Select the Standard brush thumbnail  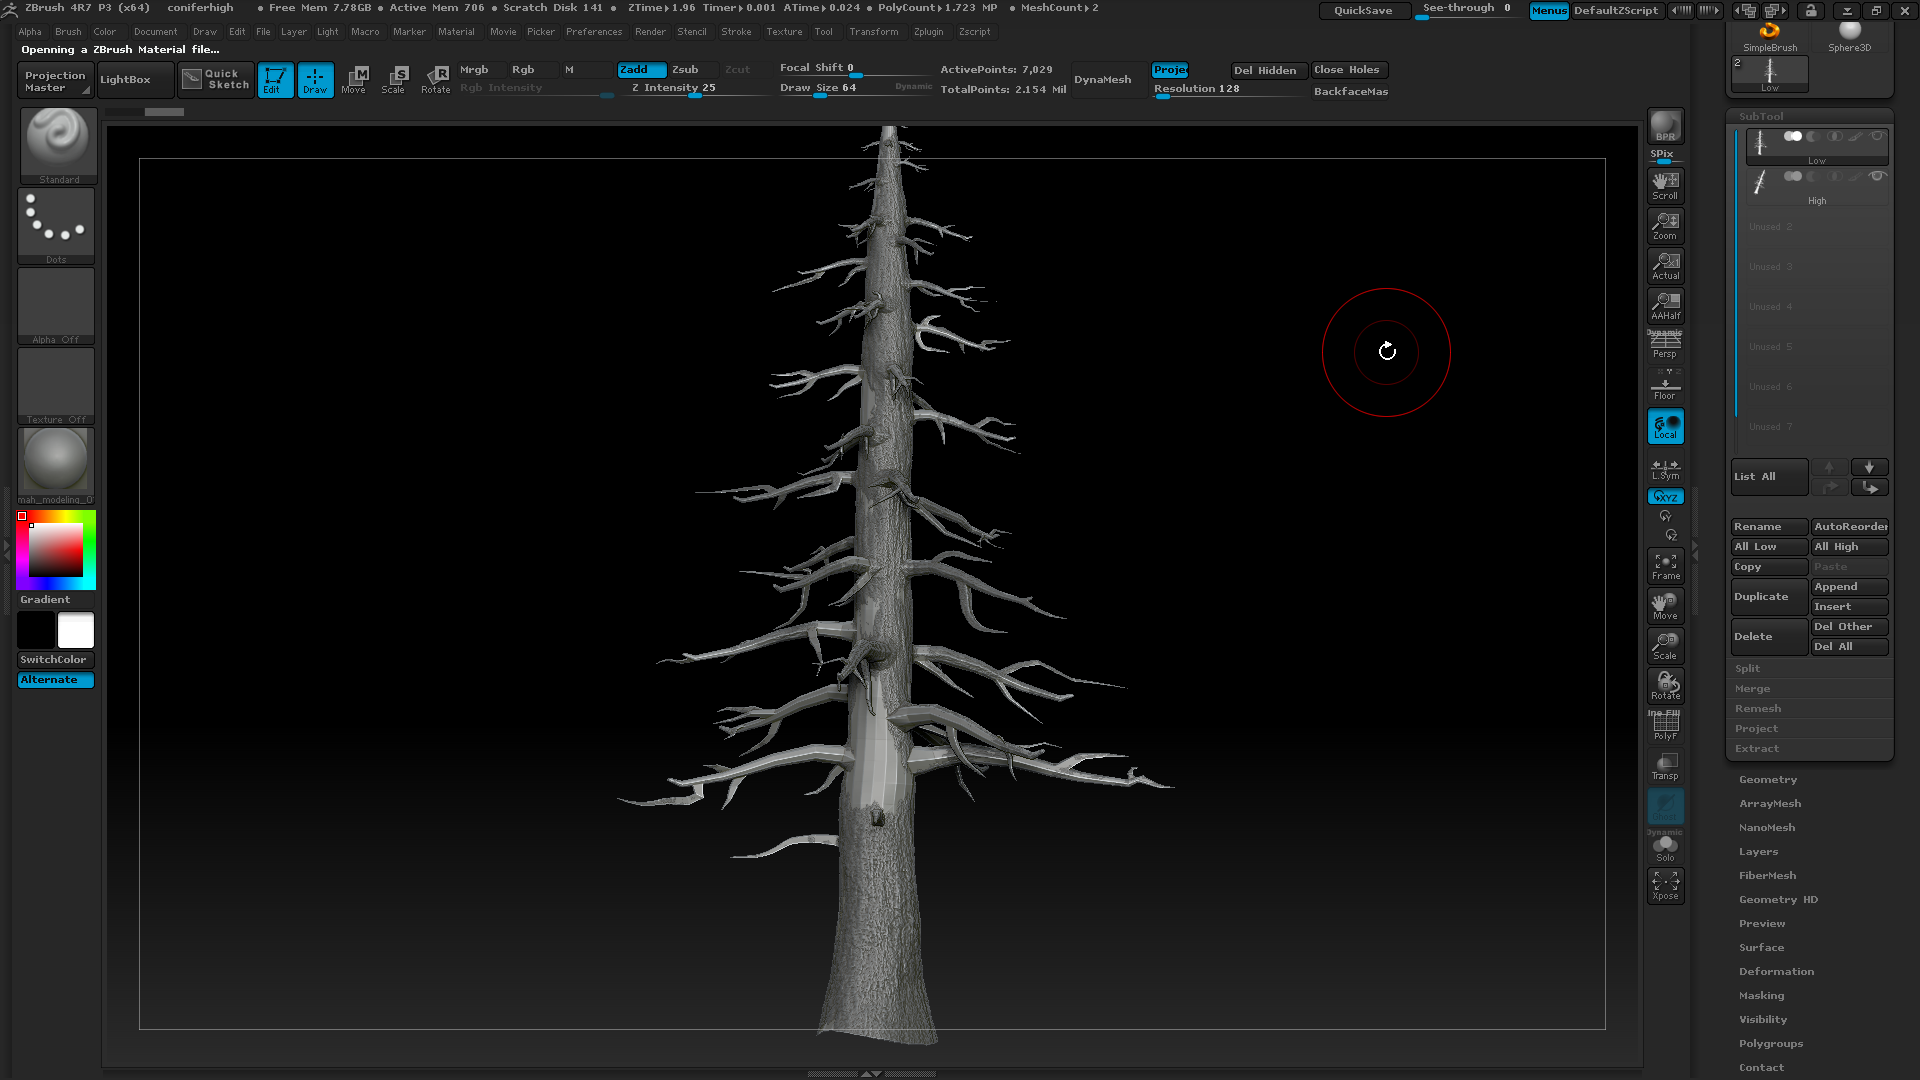click(x=58, y=146)
